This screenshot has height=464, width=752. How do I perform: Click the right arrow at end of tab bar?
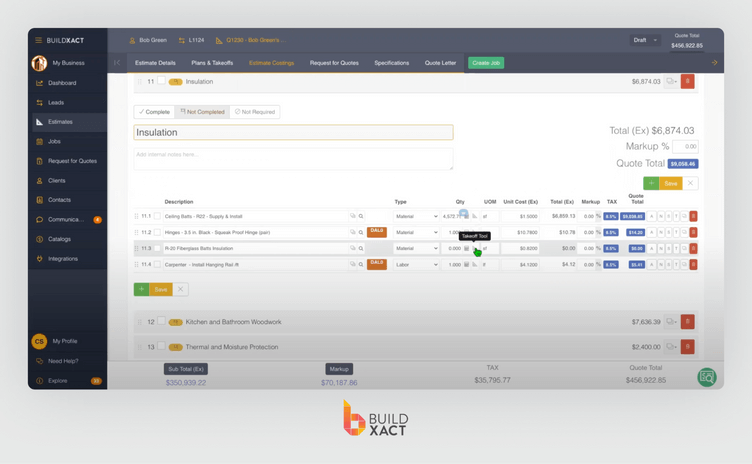click(714, 63)
